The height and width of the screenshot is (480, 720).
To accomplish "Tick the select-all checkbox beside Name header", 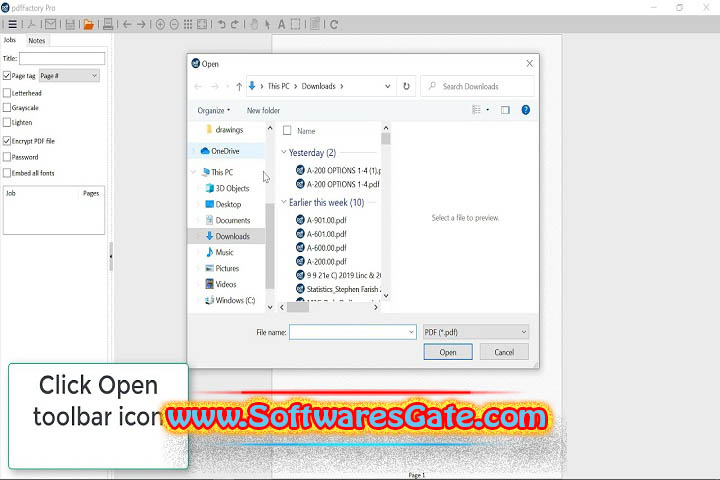I will click(287, 131).
